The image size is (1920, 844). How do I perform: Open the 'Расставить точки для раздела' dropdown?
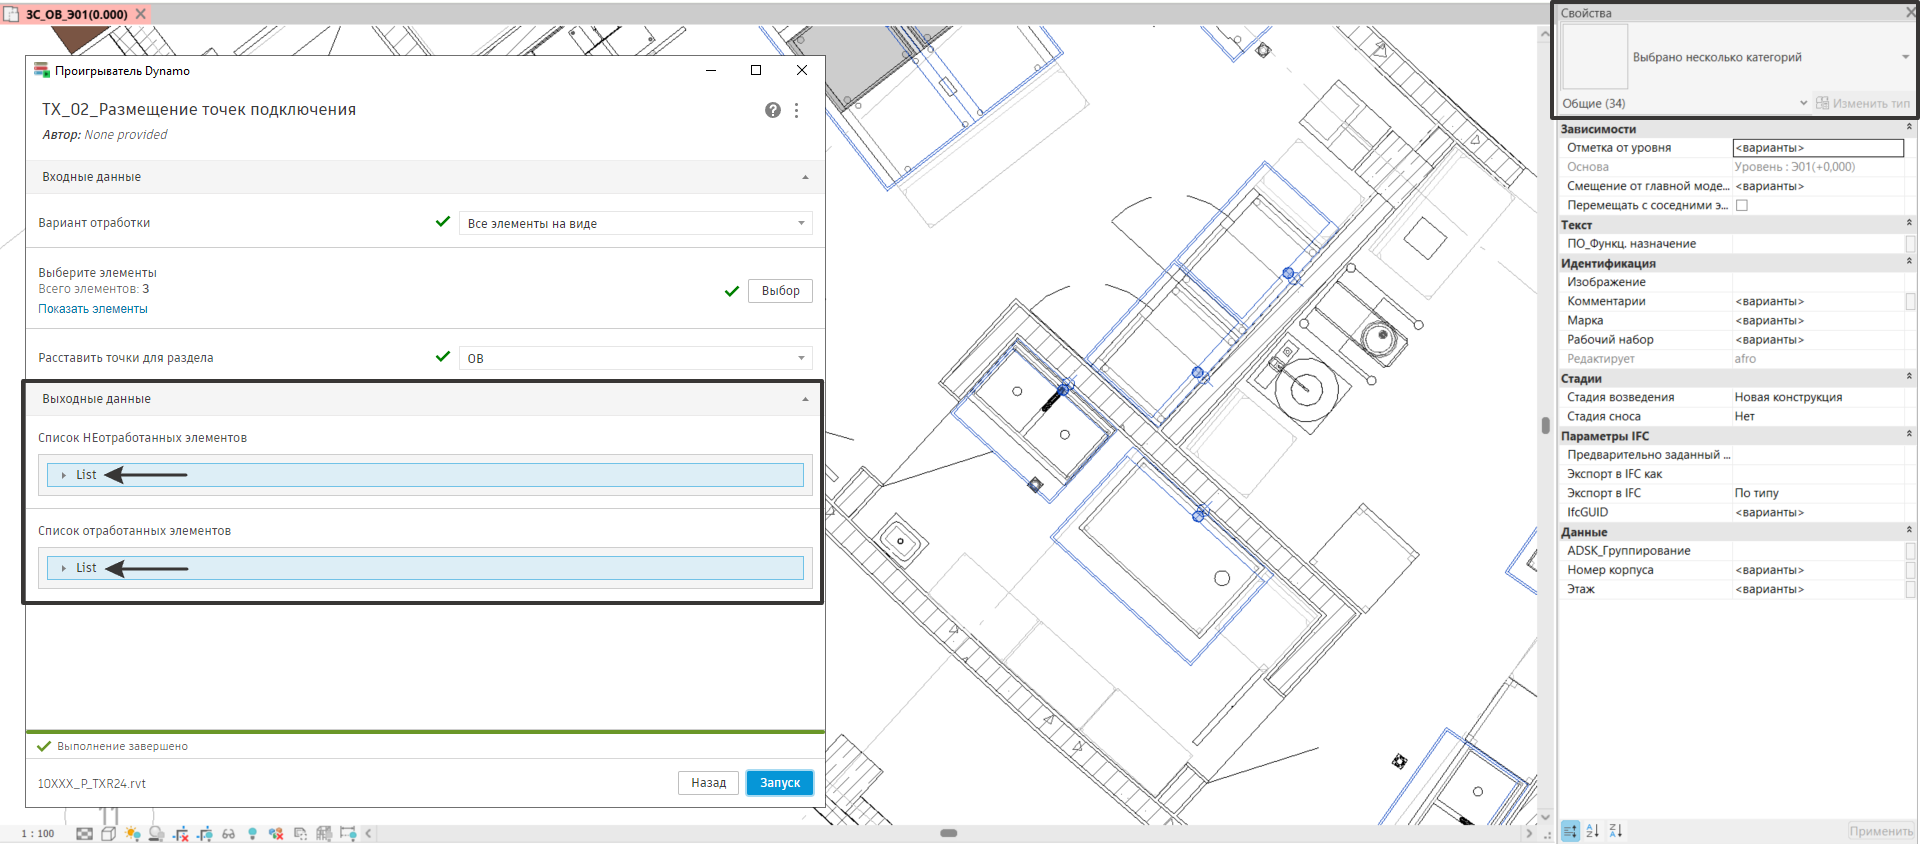click(635, 358)
